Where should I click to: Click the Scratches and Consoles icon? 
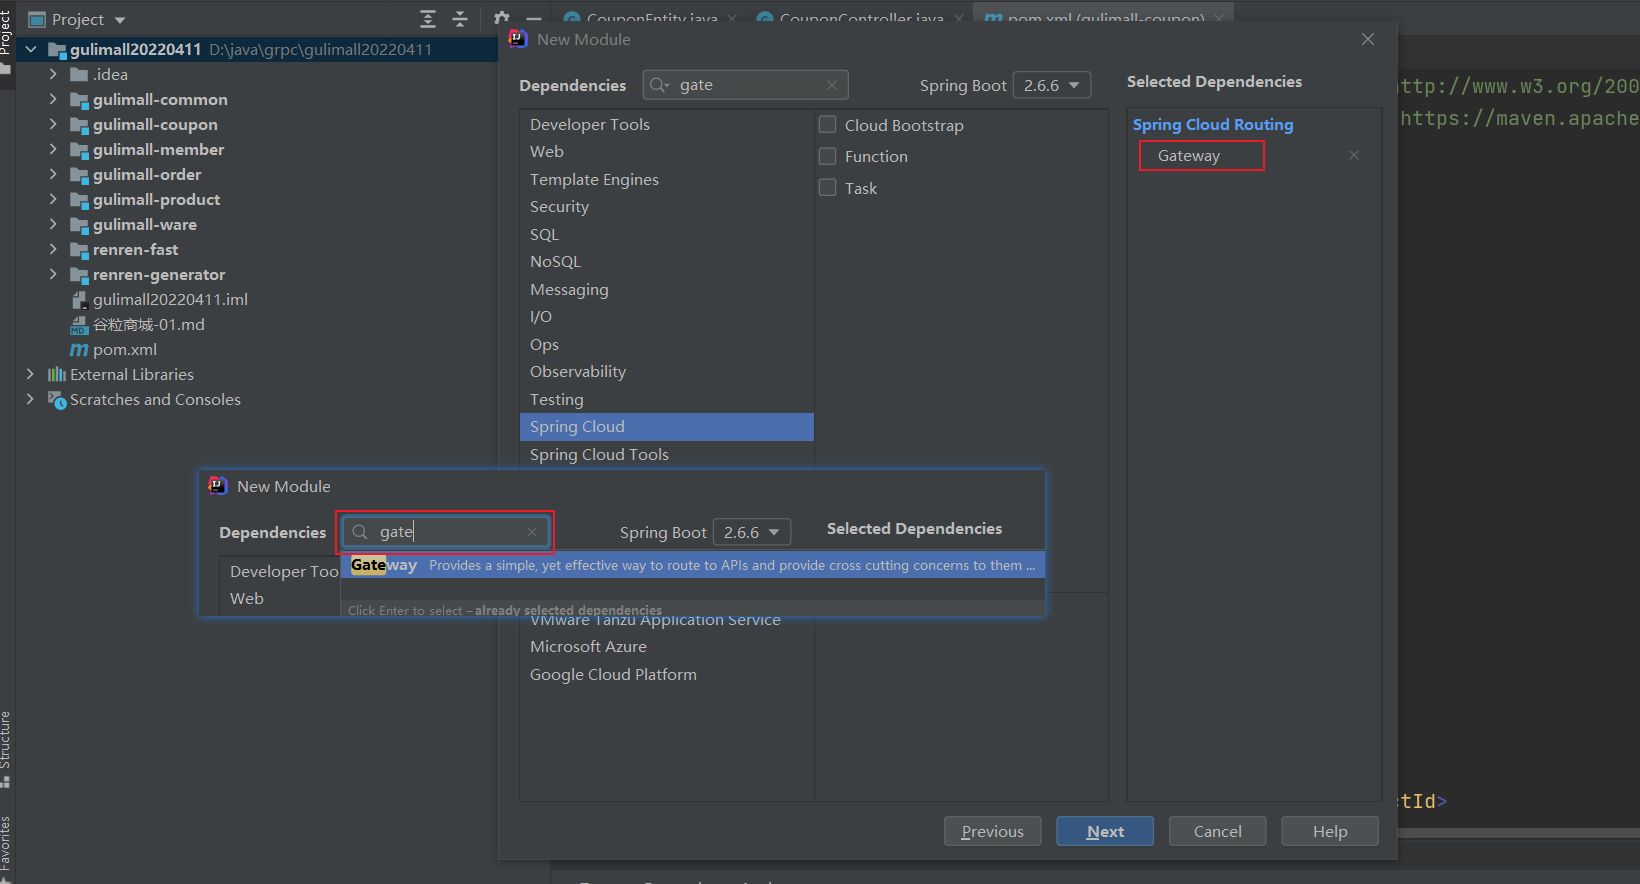point(57,400)
